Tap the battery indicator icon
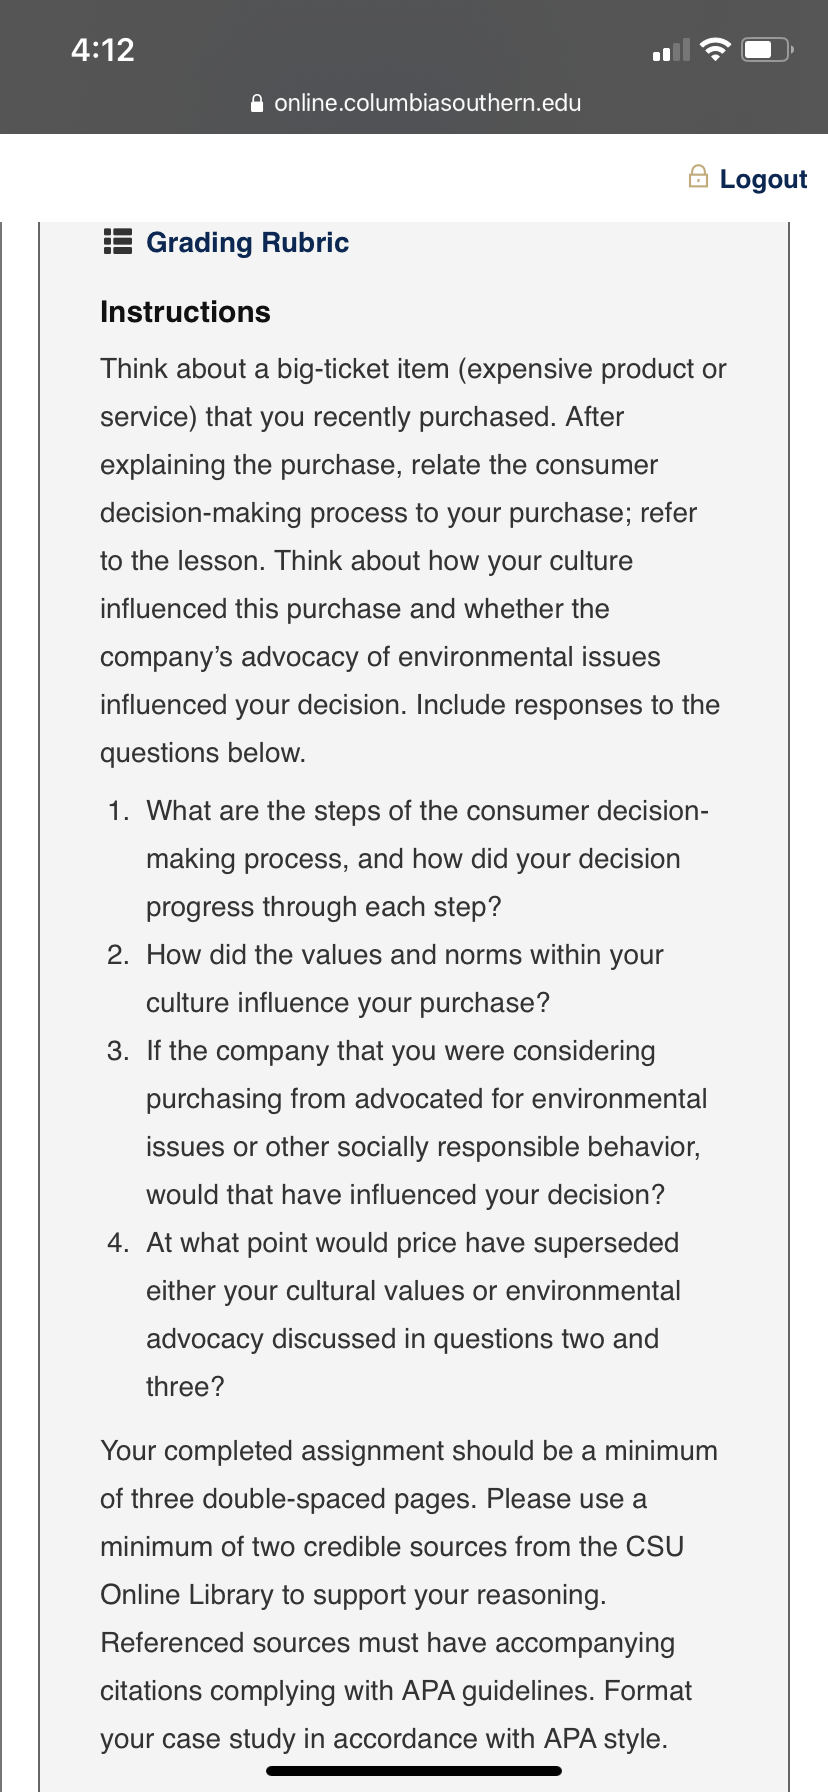Viewport: 828px width, 1792px height. (x=768, y=50)
